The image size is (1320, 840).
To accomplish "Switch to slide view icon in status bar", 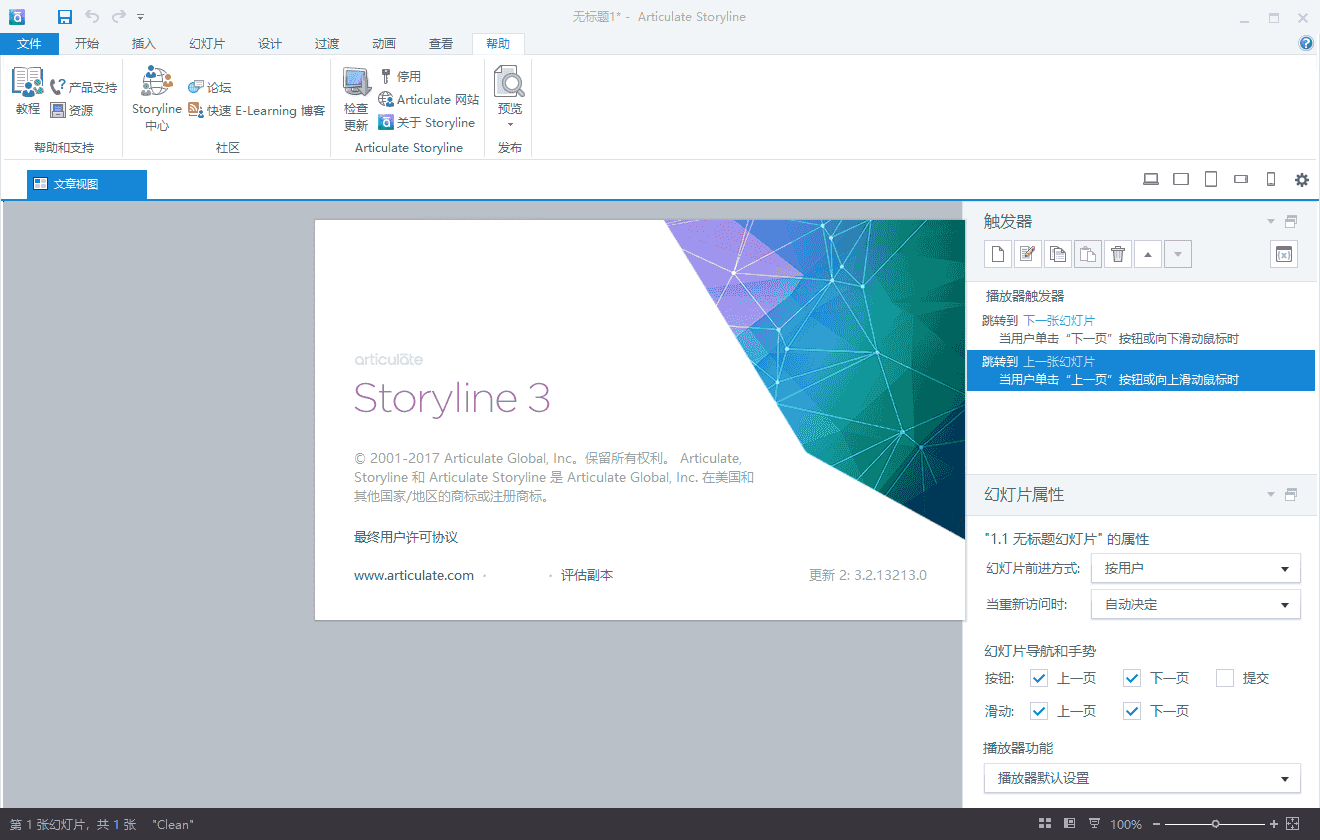I will click(1070, 824).
